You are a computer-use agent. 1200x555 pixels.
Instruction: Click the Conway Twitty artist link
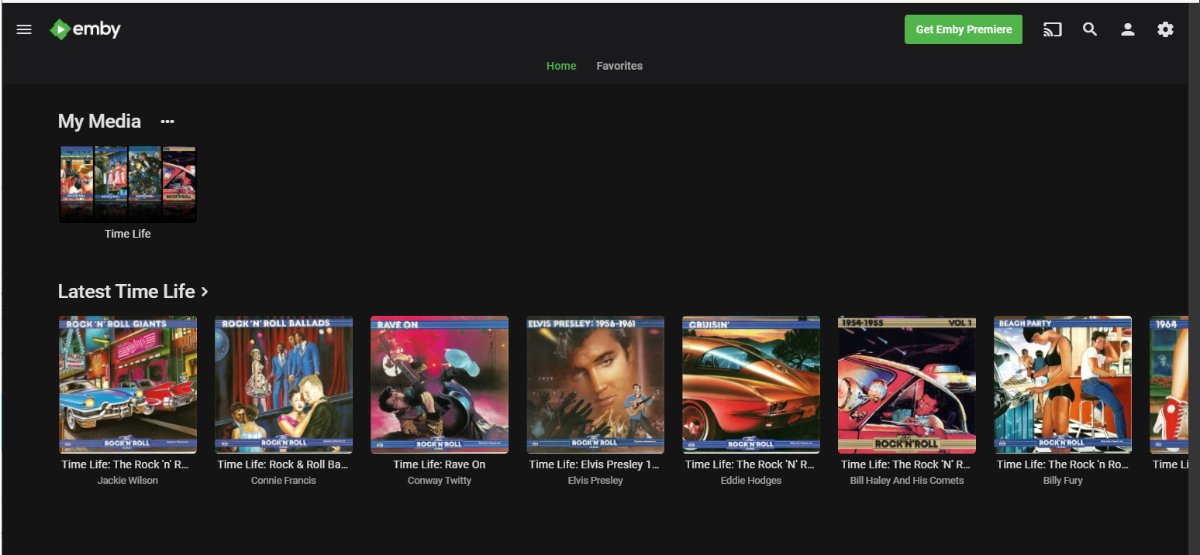[440, 481]
